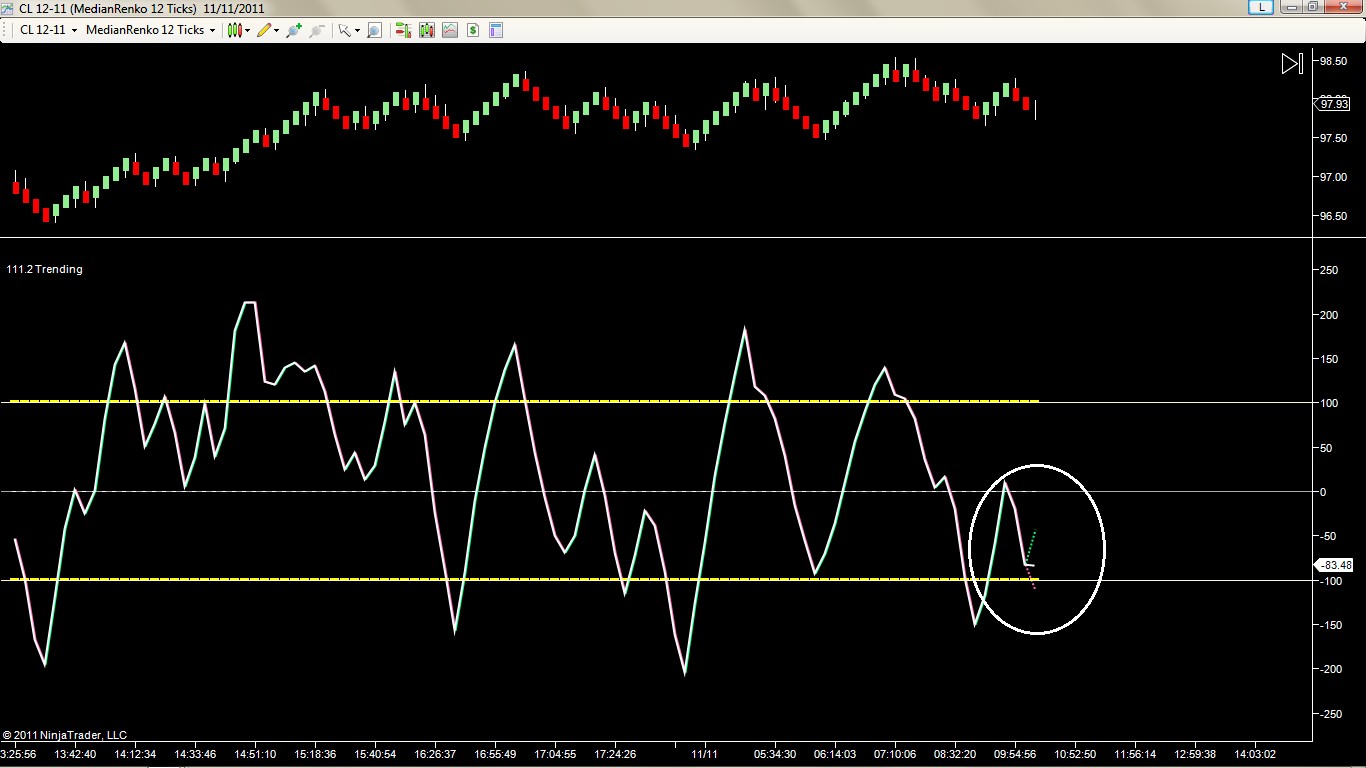Image resolution: width=1366 pixels, height=768 pixels.
Task: Click the "07:10:06" time axis label
Action: (x=895, y=754)
